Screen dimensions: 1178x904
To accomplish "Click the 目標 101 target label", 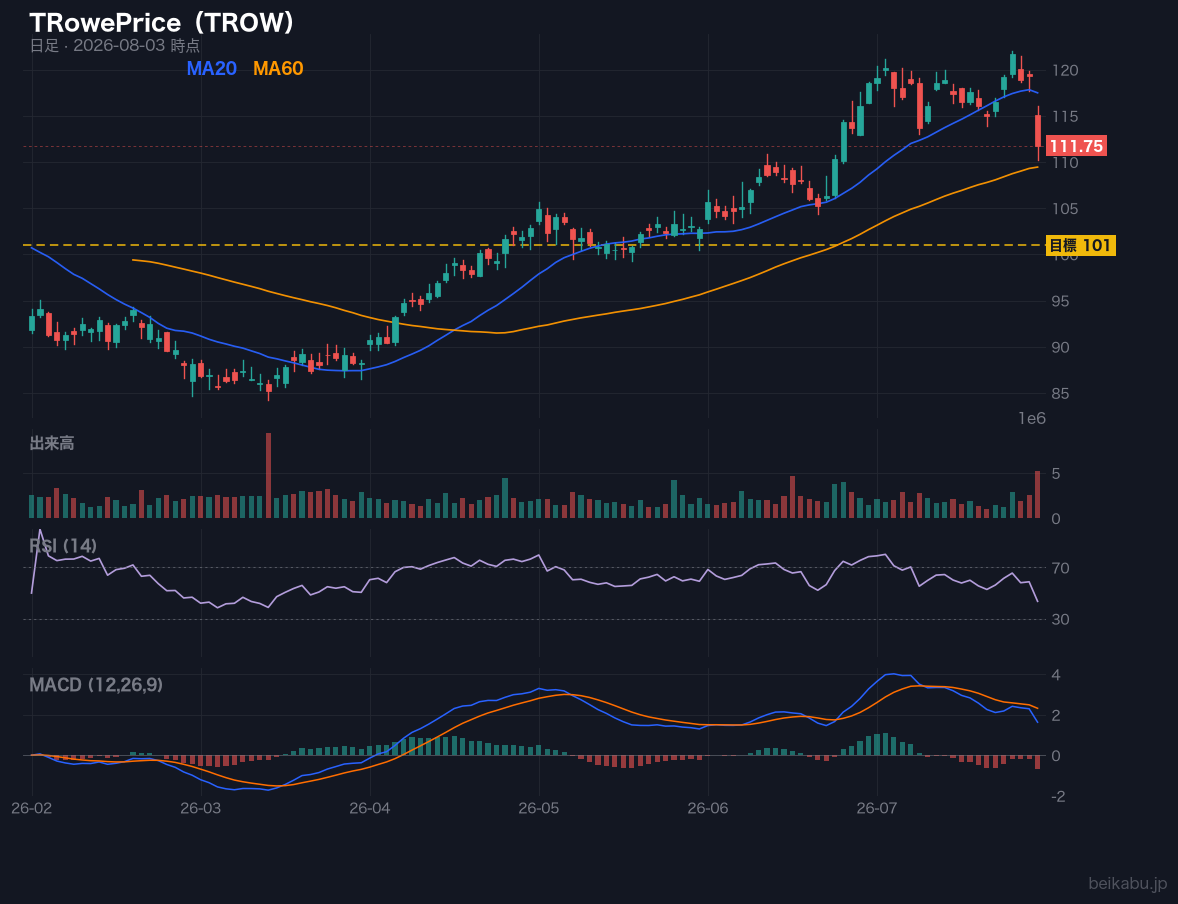I will pyautogui.click(x=1080, y=245).
